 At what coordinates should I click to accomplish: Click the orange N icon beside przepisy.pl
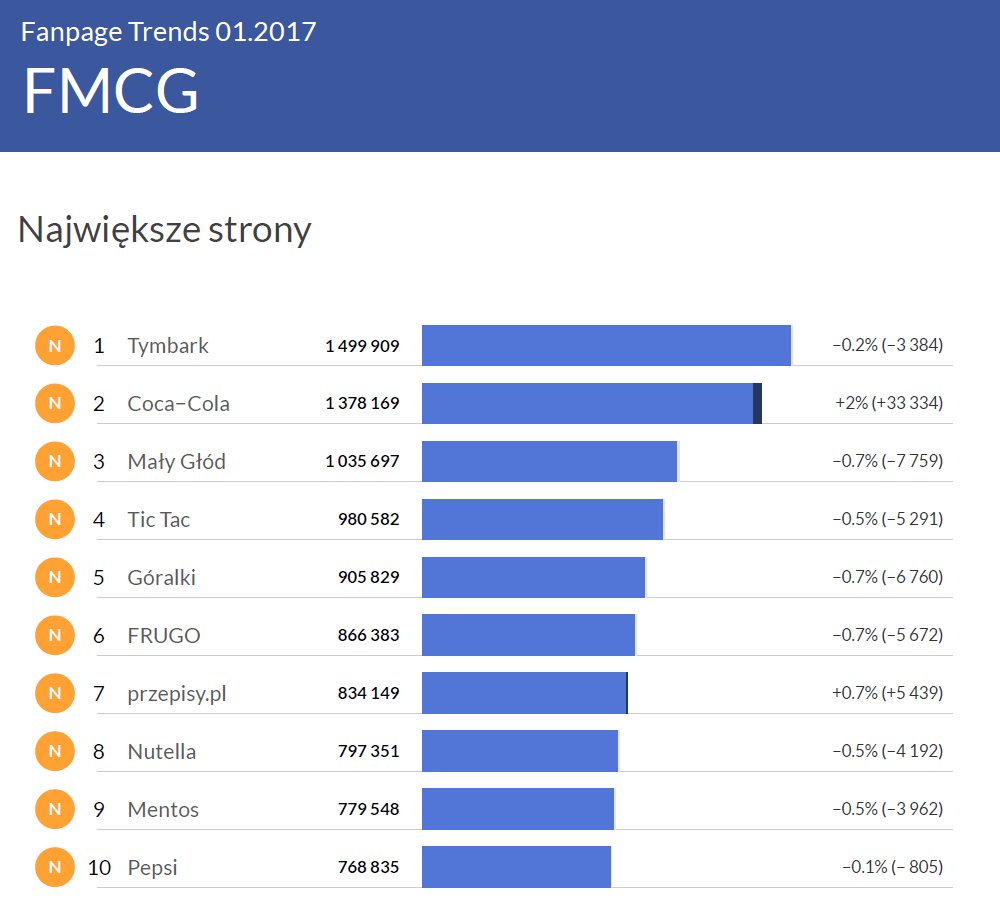point(55,694)
